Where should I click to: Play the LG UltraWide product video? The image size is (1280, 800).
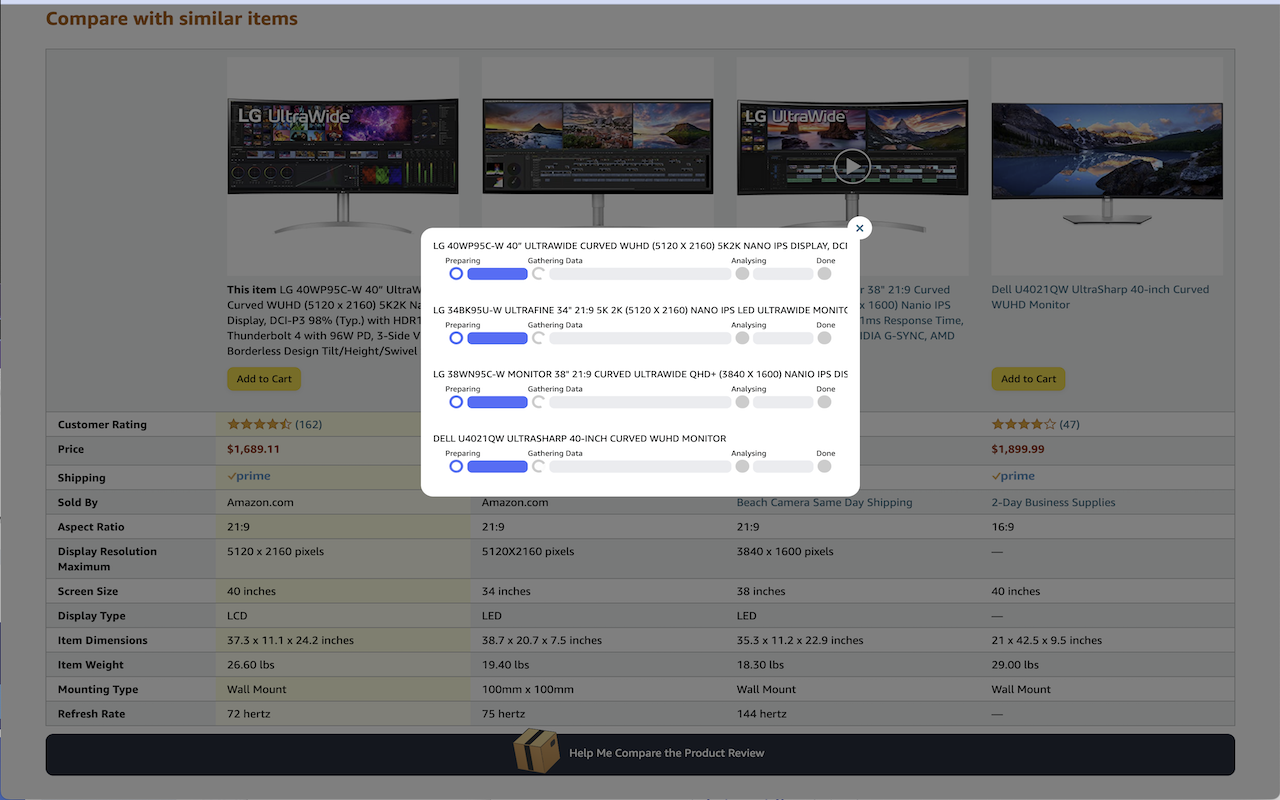coord(852,166)
